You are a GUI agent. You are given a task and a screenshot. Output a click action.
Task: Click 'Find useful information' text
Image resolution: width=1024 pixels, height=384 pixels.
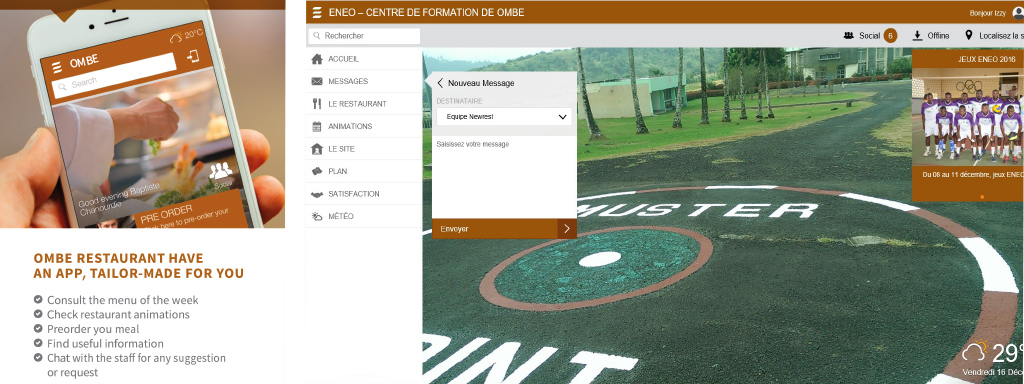(105, 344)
